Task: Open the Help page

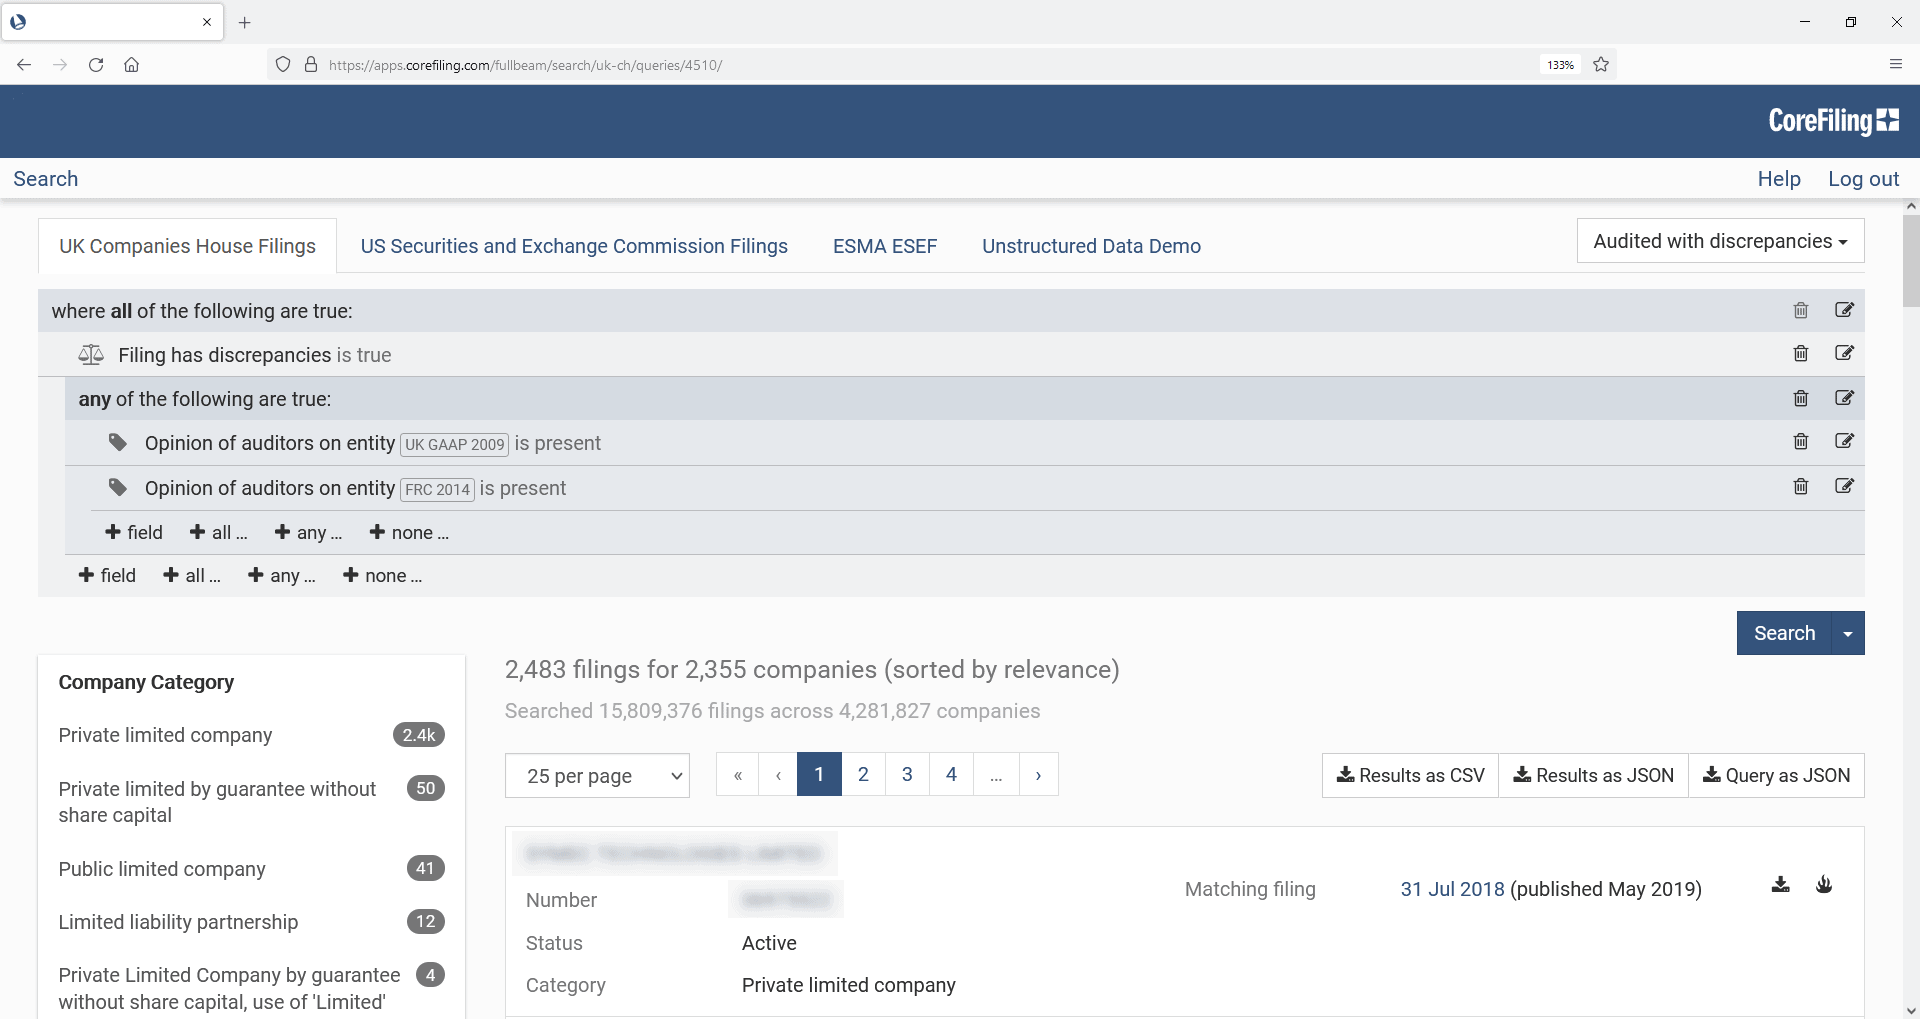Action: click(x=1779, y=179)
